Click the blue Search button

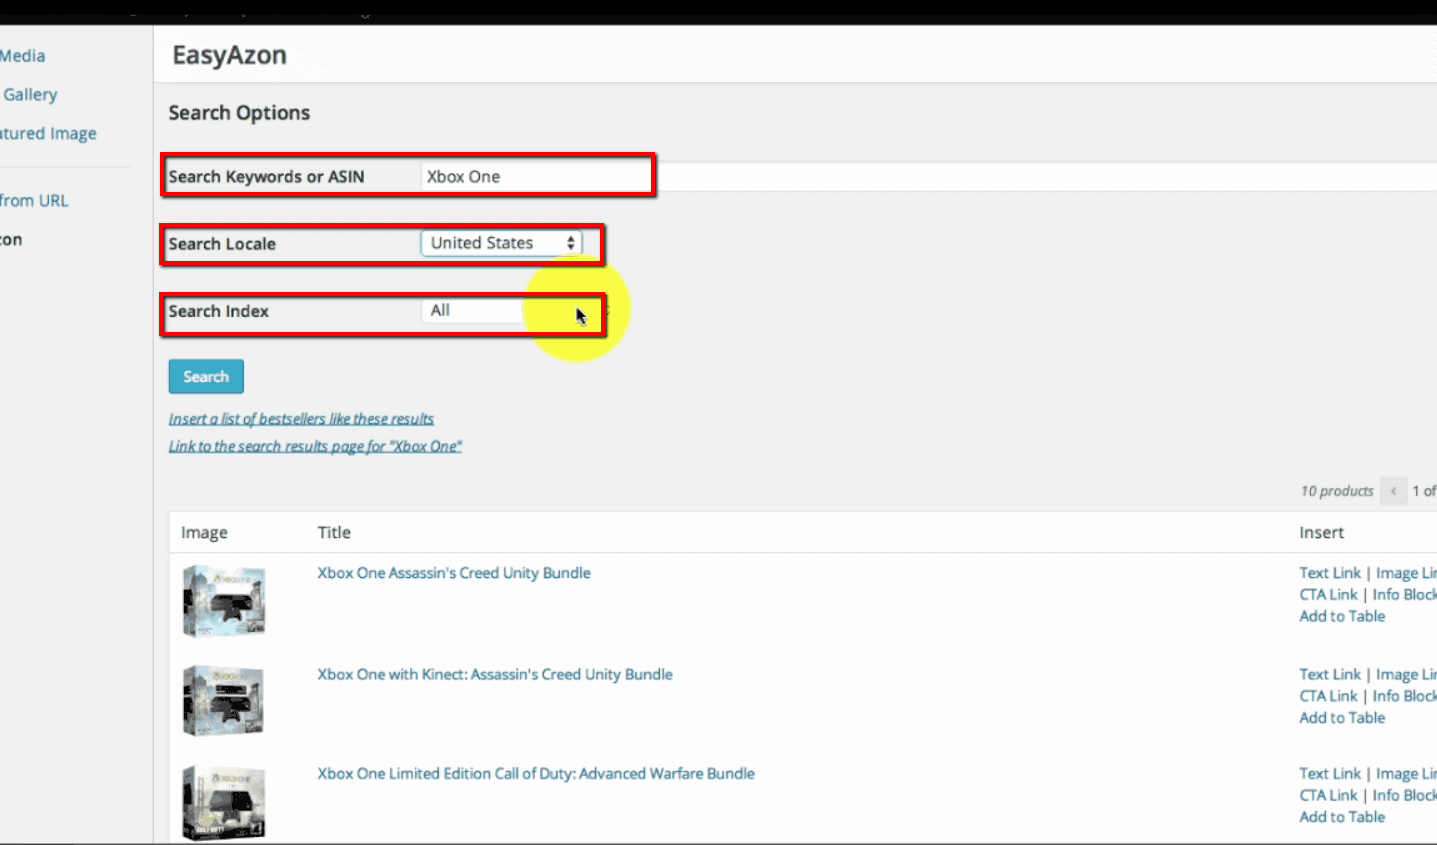tap(206, 377)
